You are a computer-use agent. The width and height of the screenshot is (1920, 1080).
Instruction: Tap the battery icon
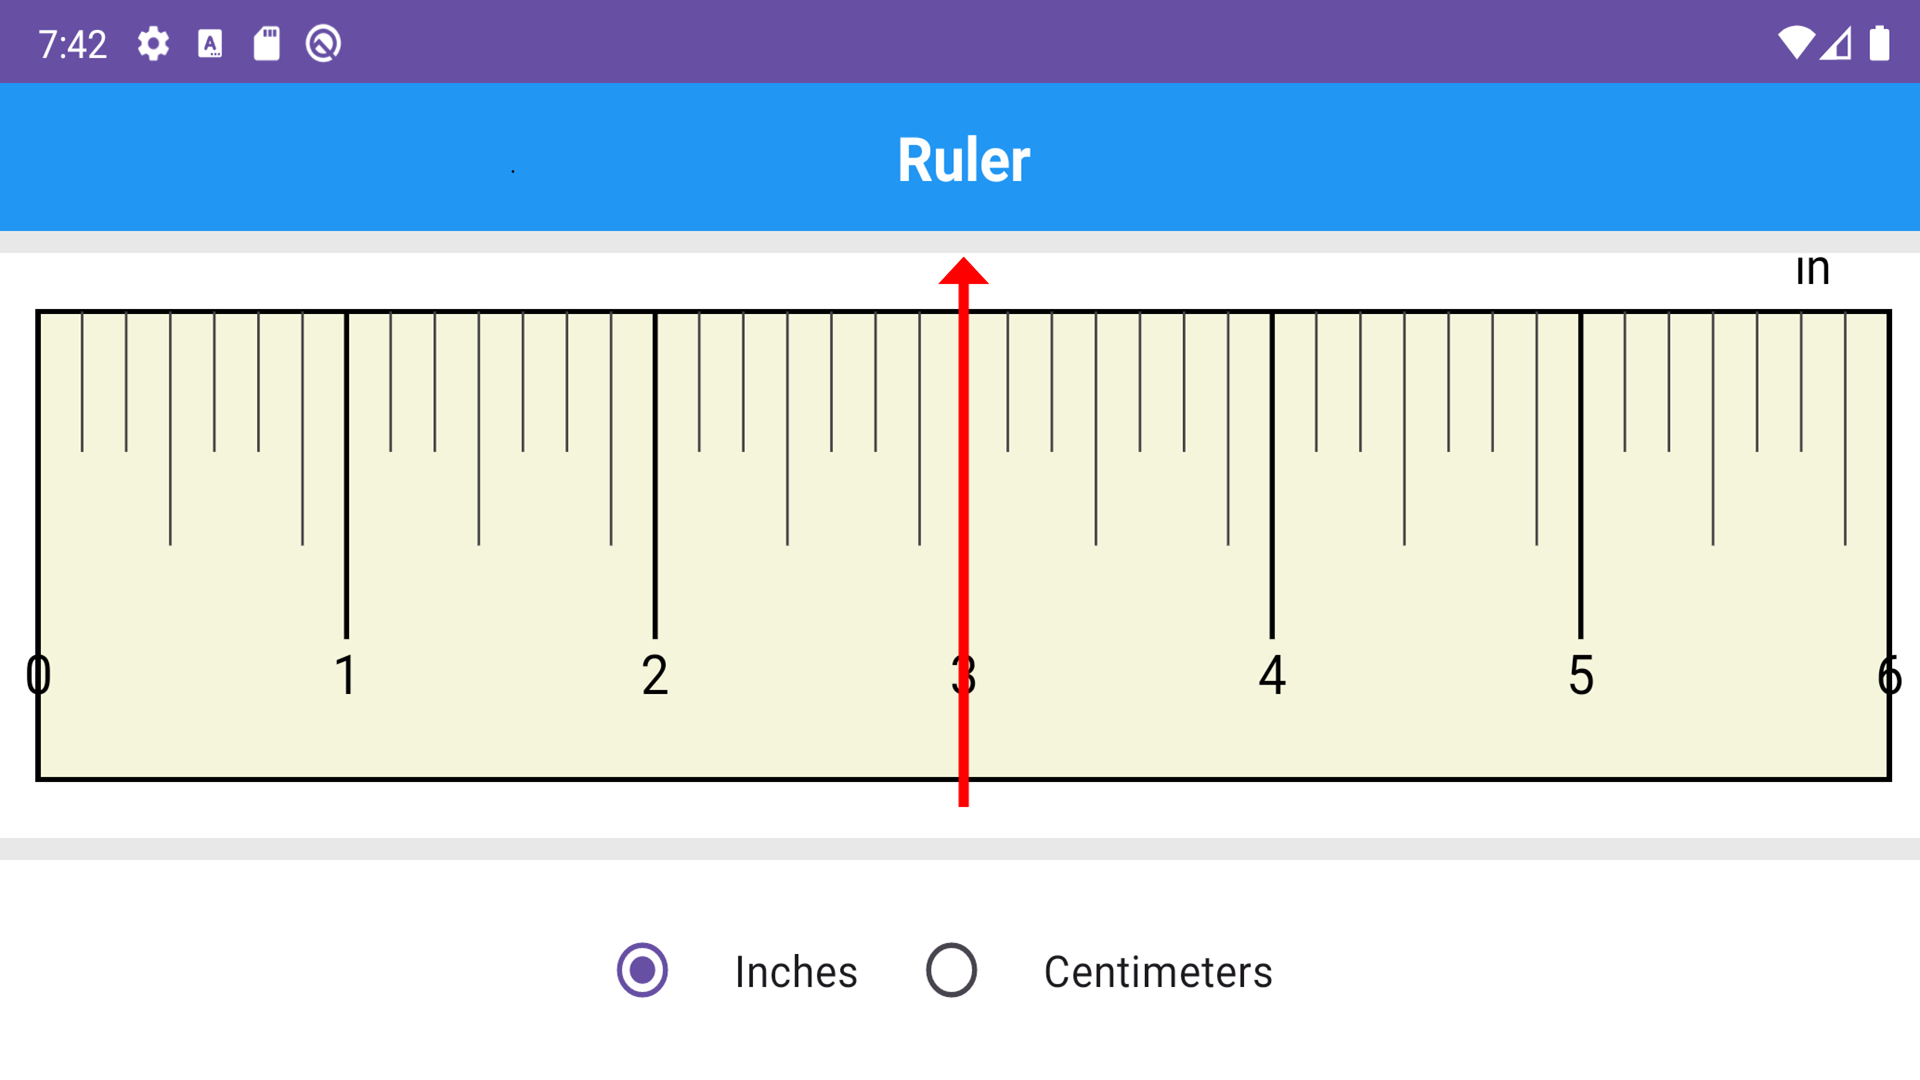click(x=1880, y=44)
